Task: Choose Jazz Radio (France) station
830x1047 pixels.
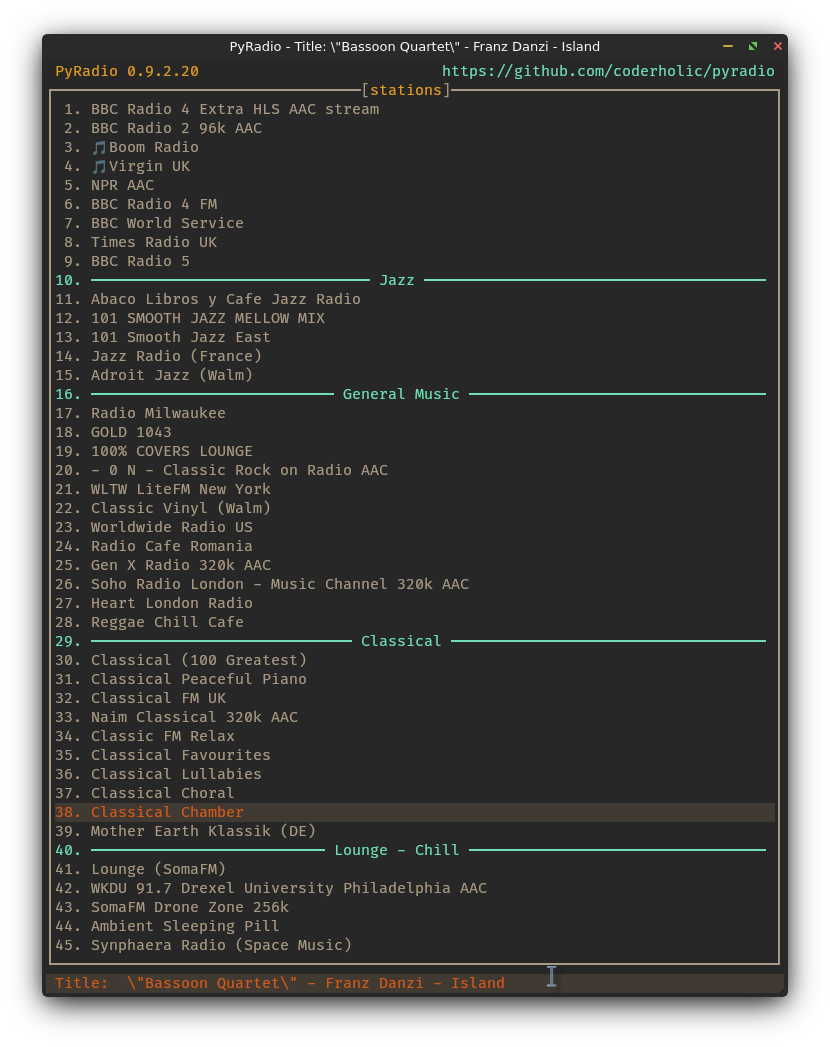Action: 176,356
